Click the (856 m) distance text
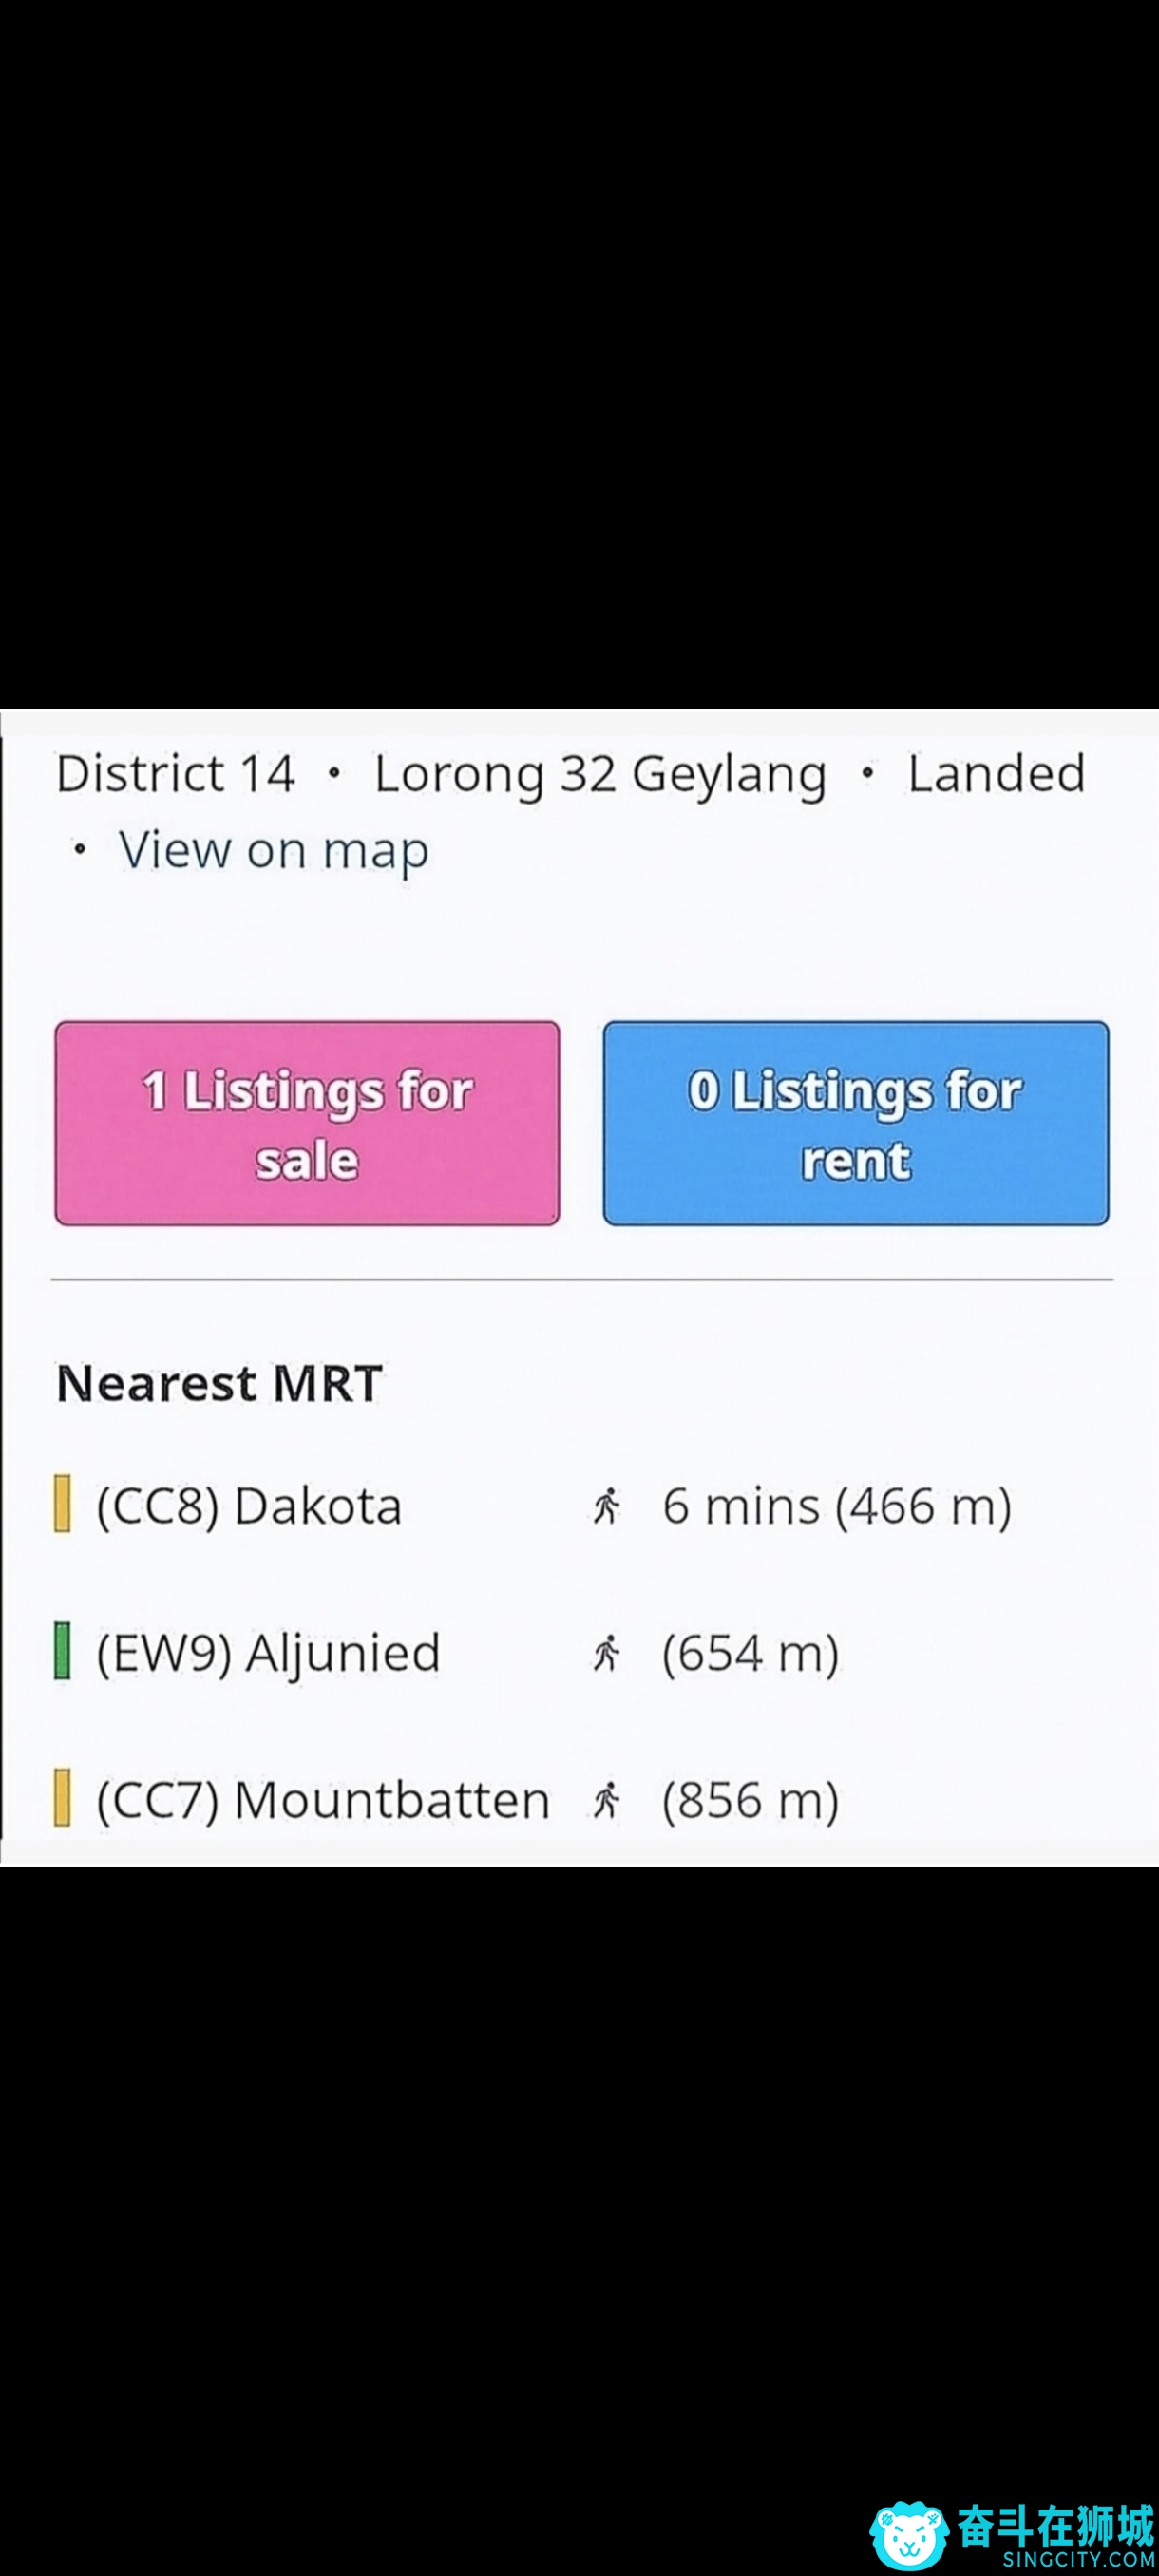 click(x=750, y=1800)
